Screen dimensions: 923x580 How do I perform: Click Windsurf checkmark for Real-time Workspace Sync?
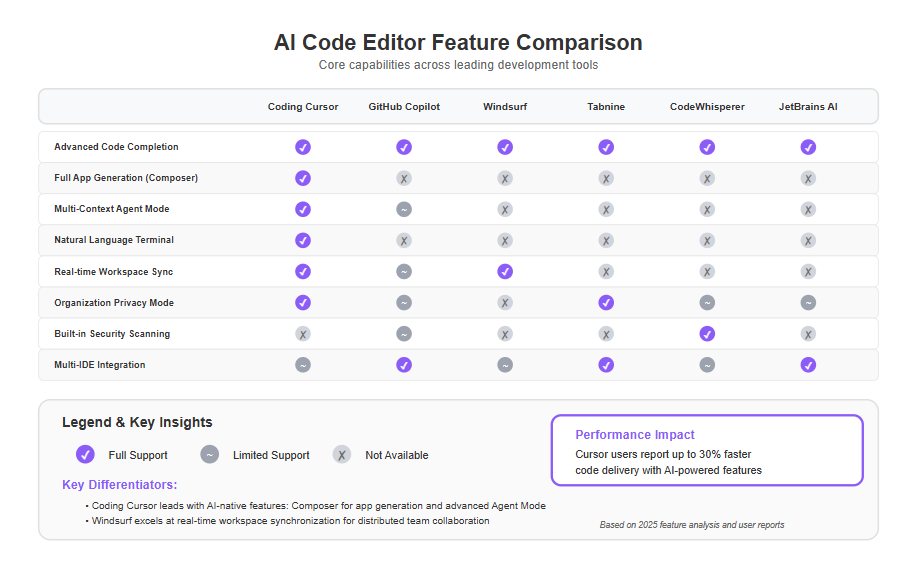tap(505, 271)
